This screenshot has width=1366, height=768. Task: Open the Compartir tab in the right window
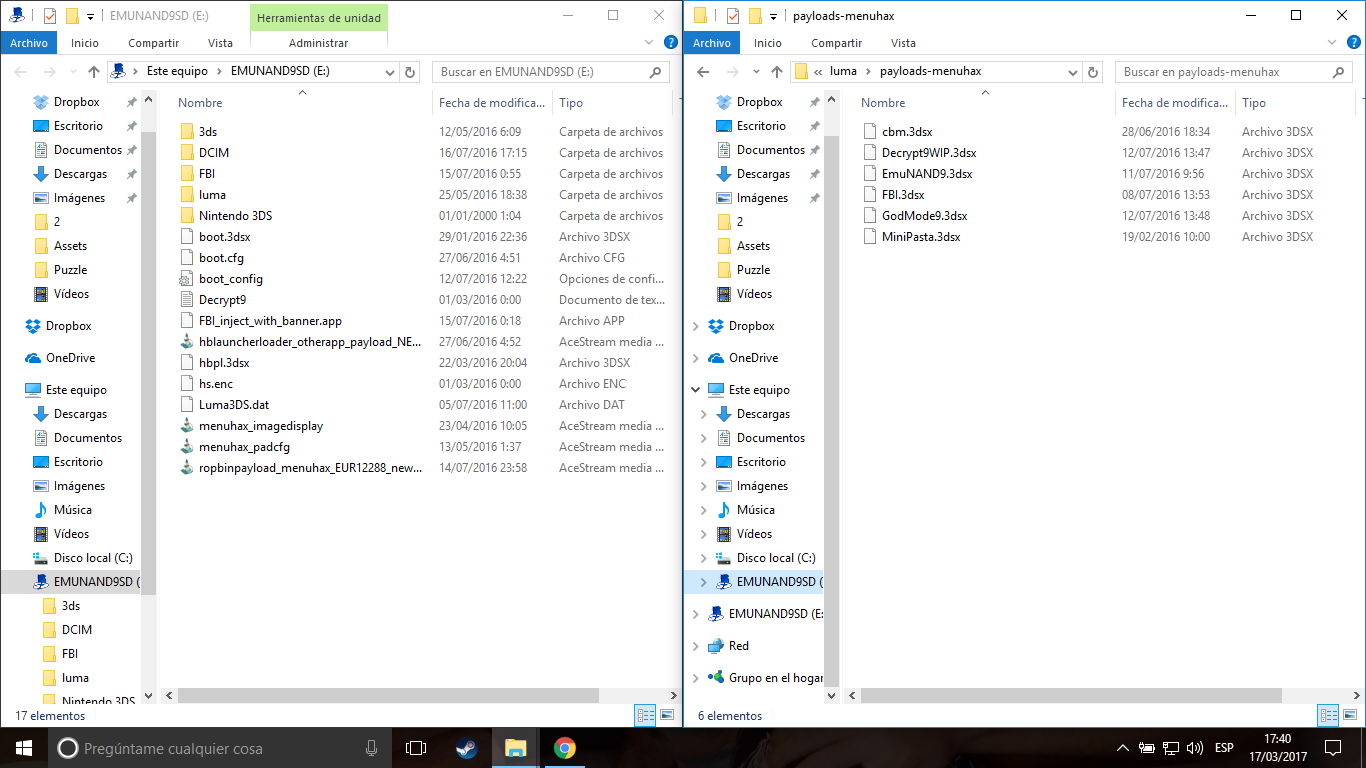tap(836, 43)
